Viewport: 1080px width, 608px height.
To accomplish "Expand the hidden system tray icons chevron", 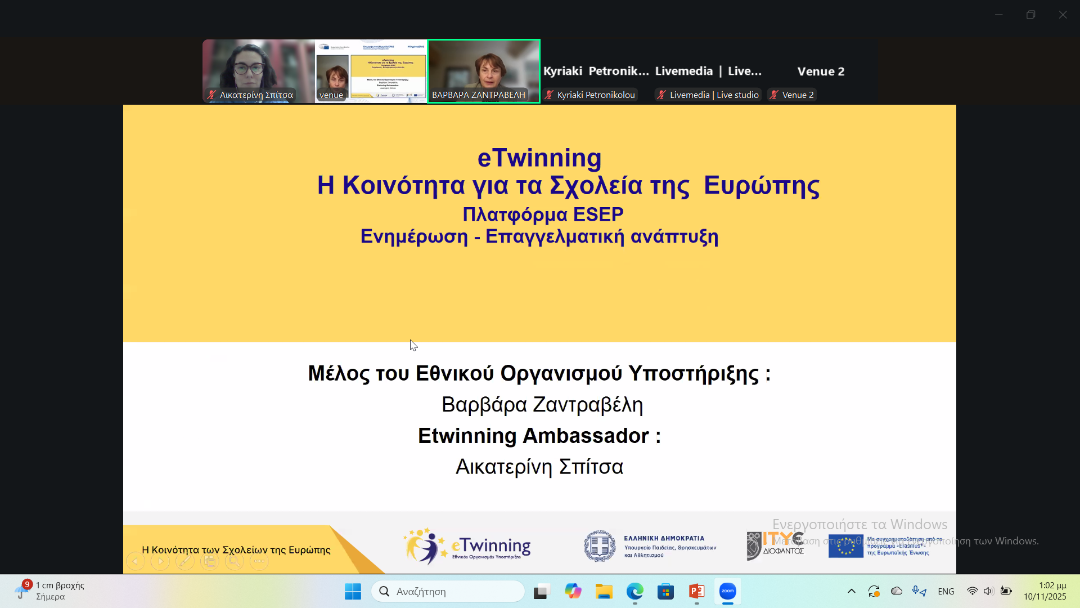I will 851,591.
